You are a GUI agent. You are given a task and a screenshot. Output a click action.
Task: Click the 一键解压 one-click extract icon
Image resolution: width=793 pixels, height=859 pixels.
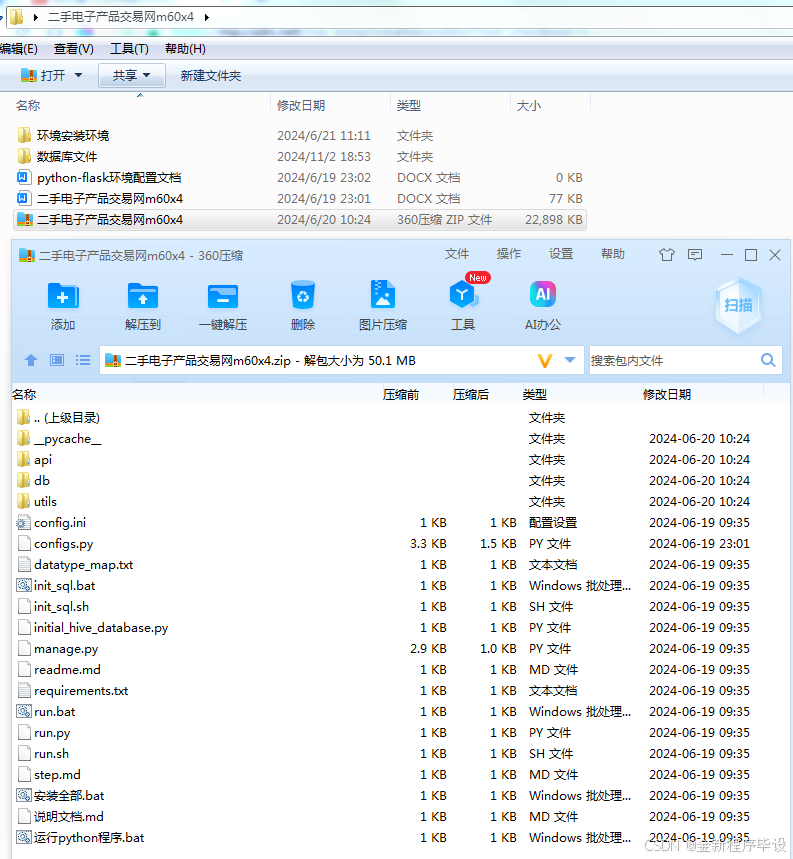(223, 296)
